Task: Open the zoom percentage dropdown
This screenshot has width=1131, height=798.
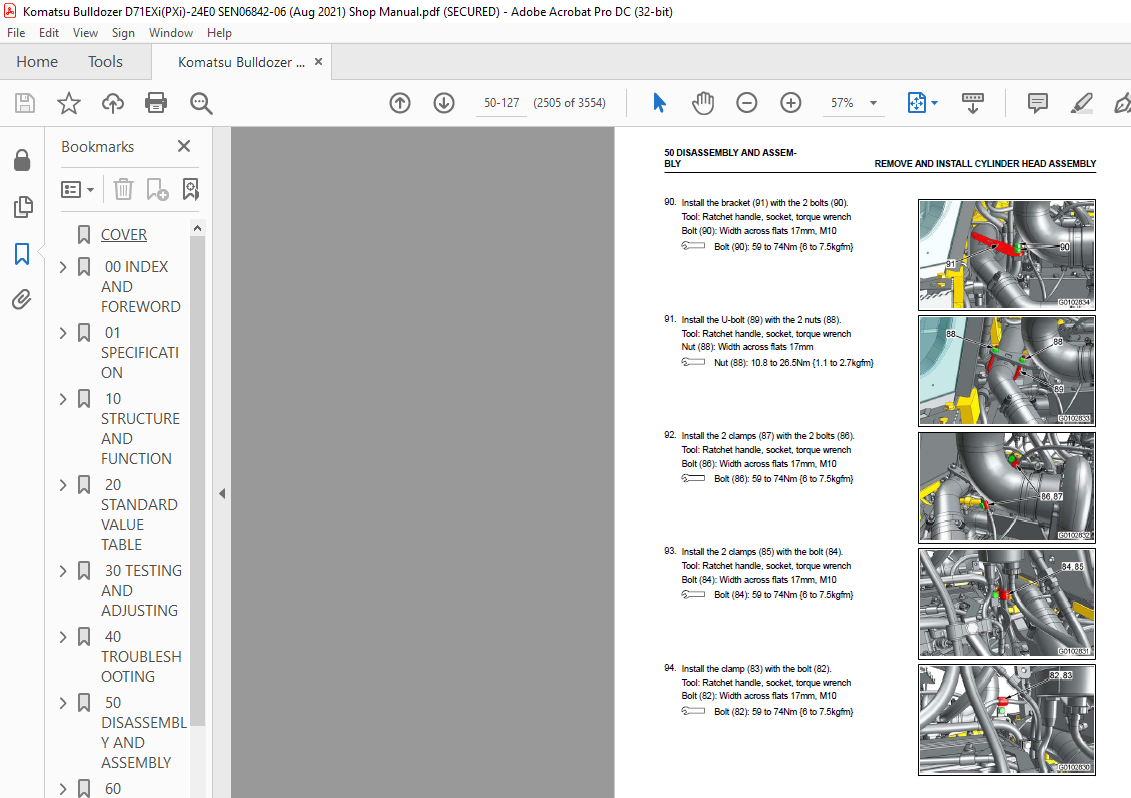Action: click(x=873, y=103)
